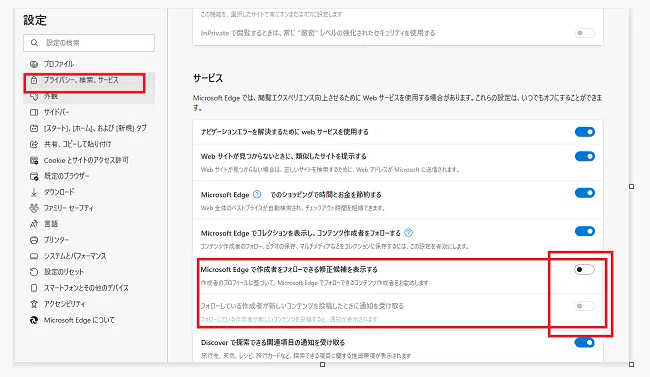This screenshot has height=377, width=650.
Task: Click the 言語 language icon
Action: coord(34,224)
